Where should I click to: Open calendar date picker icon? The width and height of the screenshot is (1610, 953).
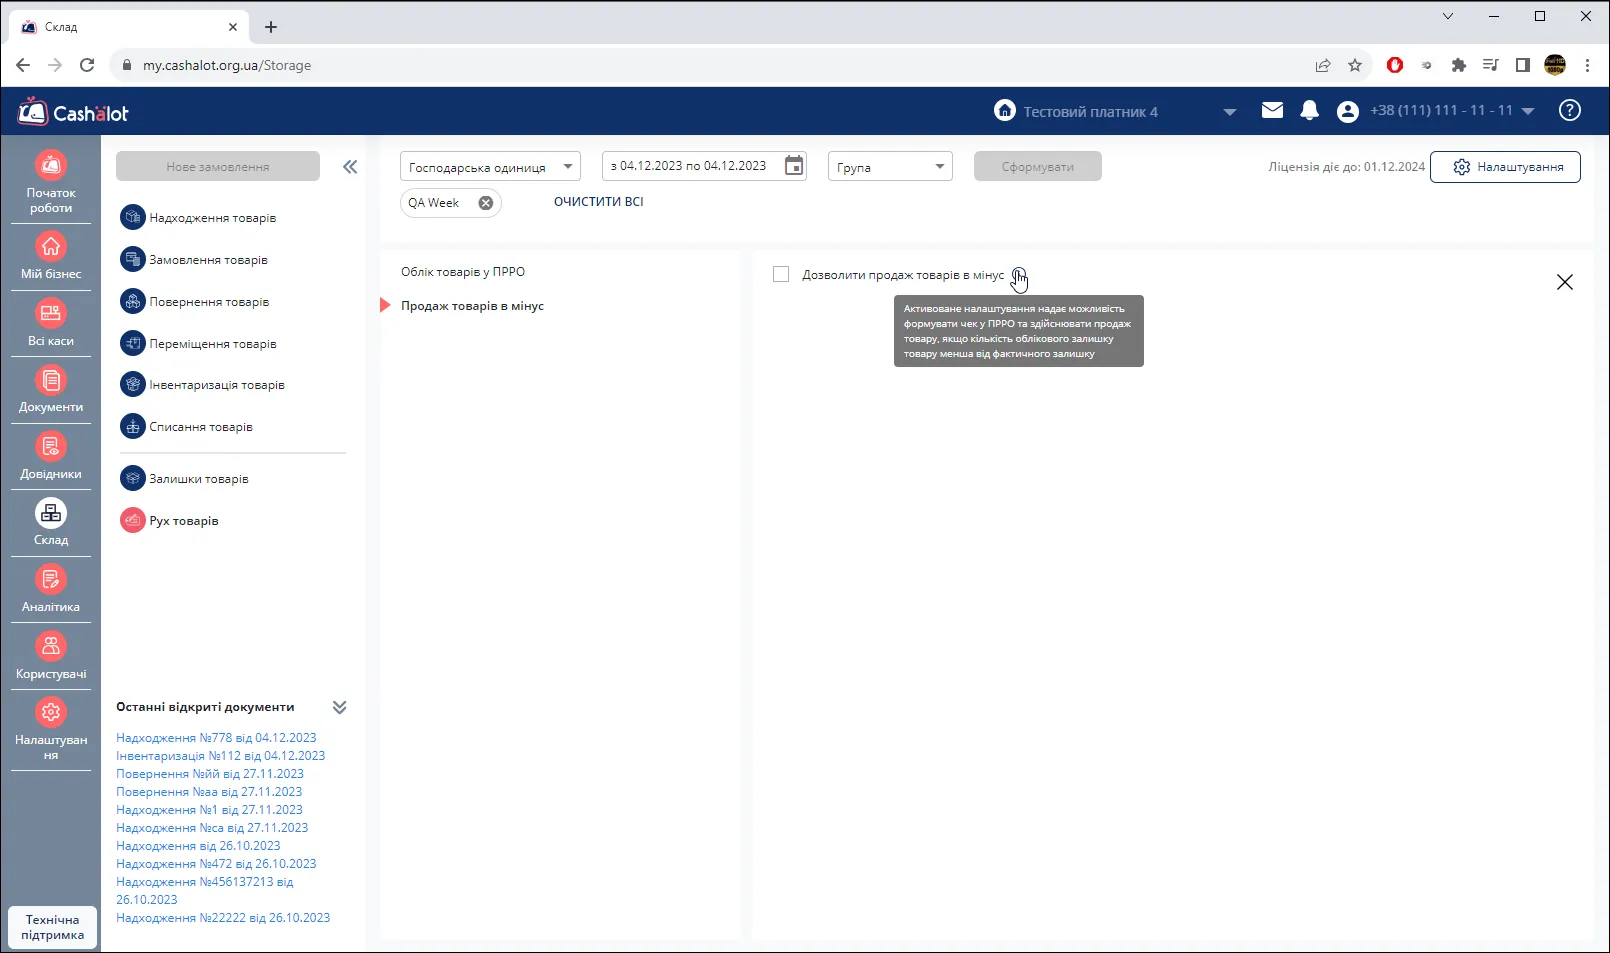(x=794, y=166)
